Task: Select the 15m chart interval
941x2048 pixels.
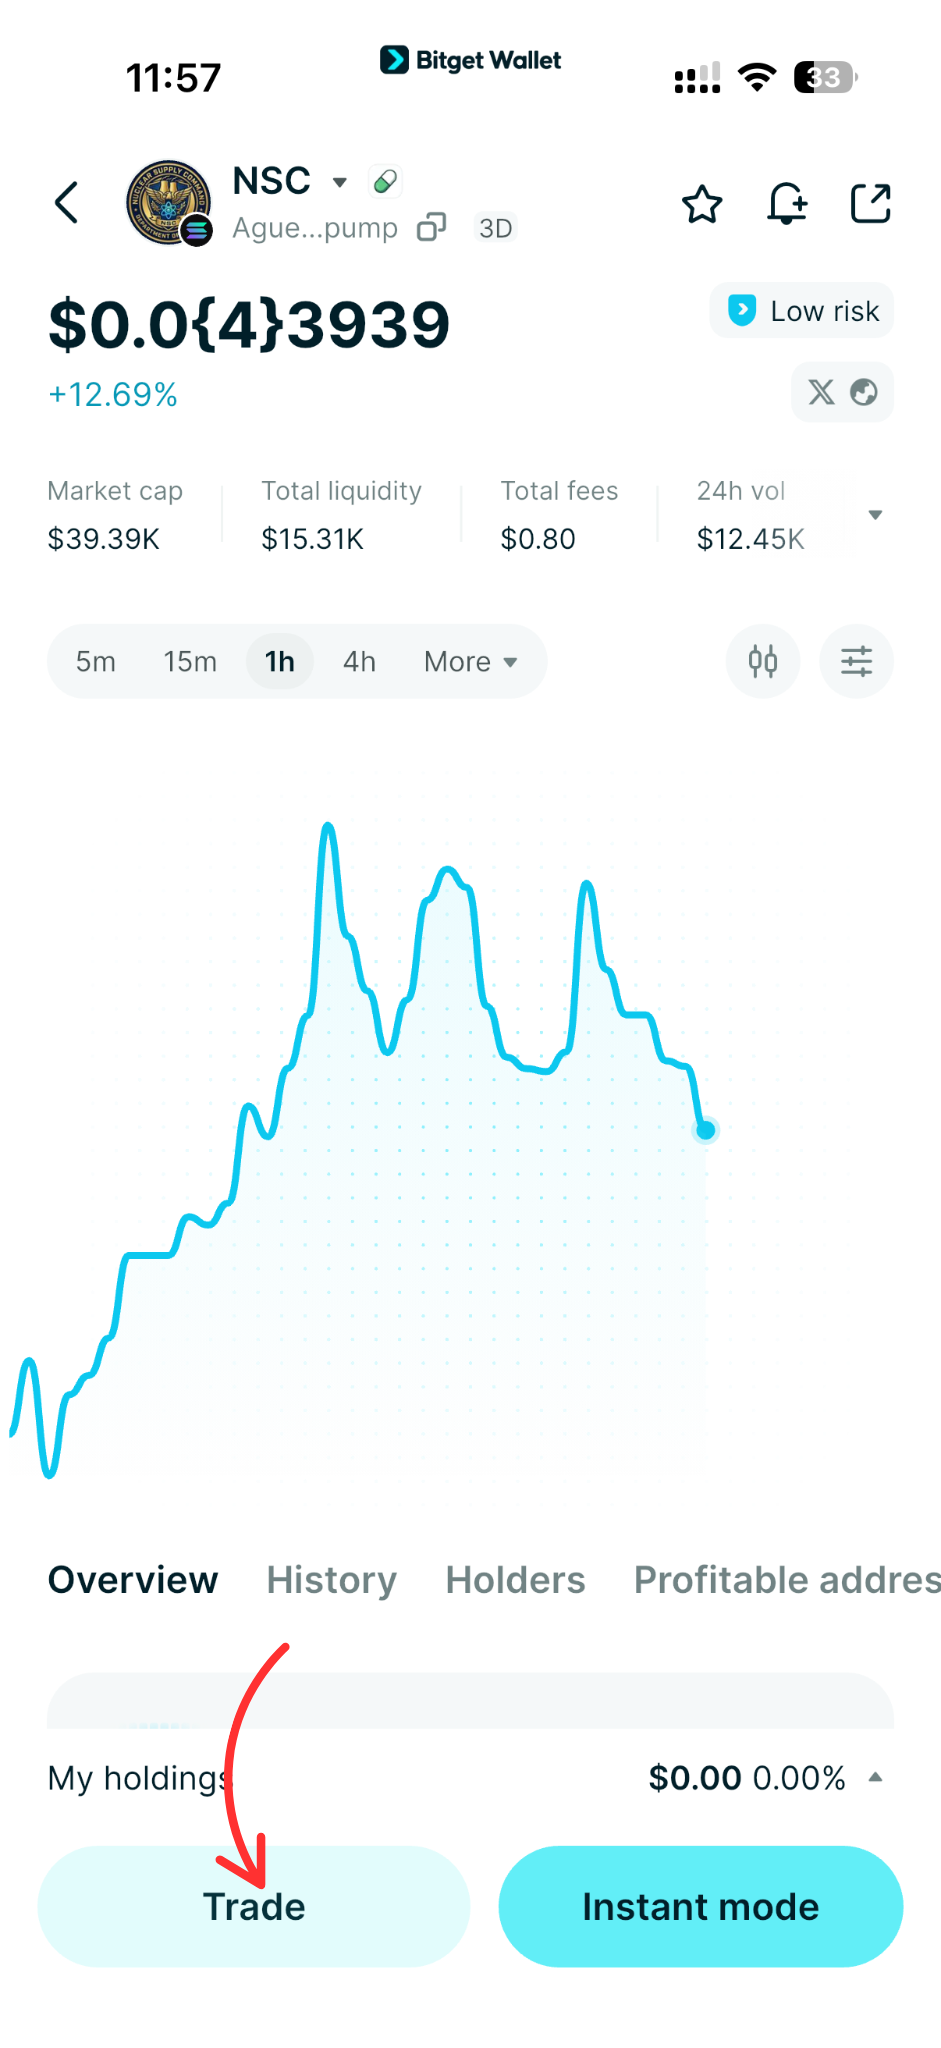Action: tap(190, 662)
